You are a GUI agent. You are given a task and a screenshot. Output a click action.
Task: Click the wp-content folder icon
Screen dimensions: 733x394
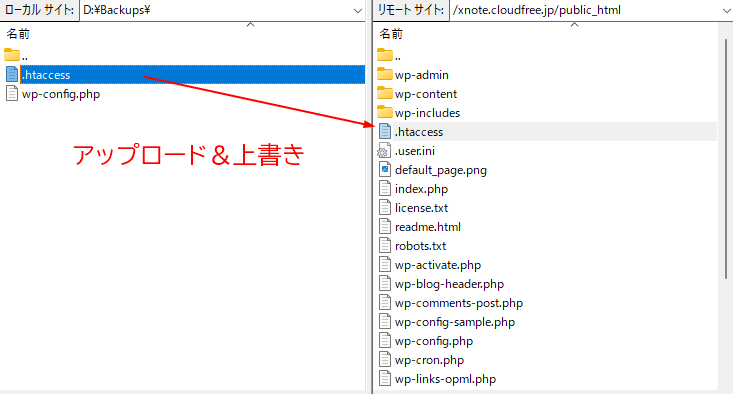click(385, 93)
